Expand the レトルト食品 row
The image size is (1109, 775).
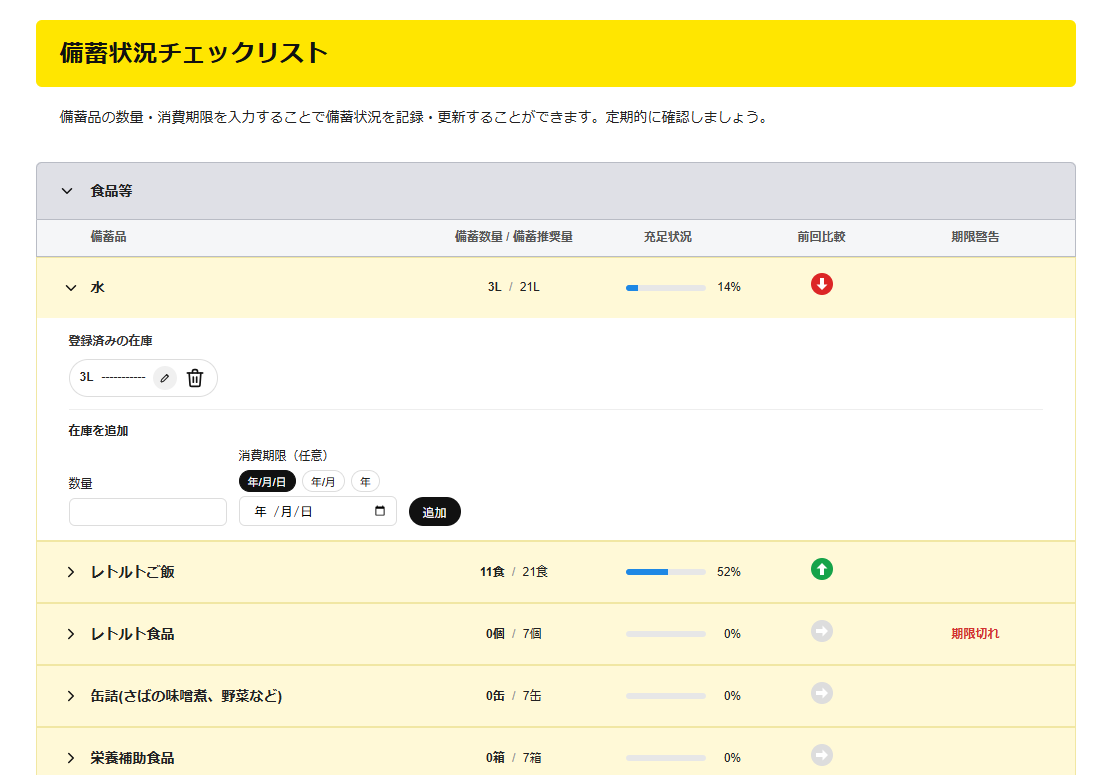tap(71, 634)
